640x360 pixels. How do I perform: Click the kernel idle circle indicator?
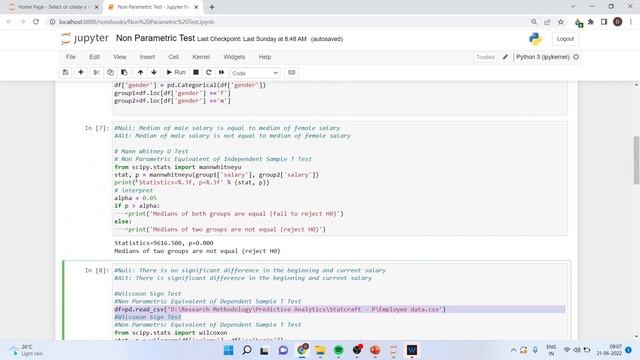click(x=576, y=57)
